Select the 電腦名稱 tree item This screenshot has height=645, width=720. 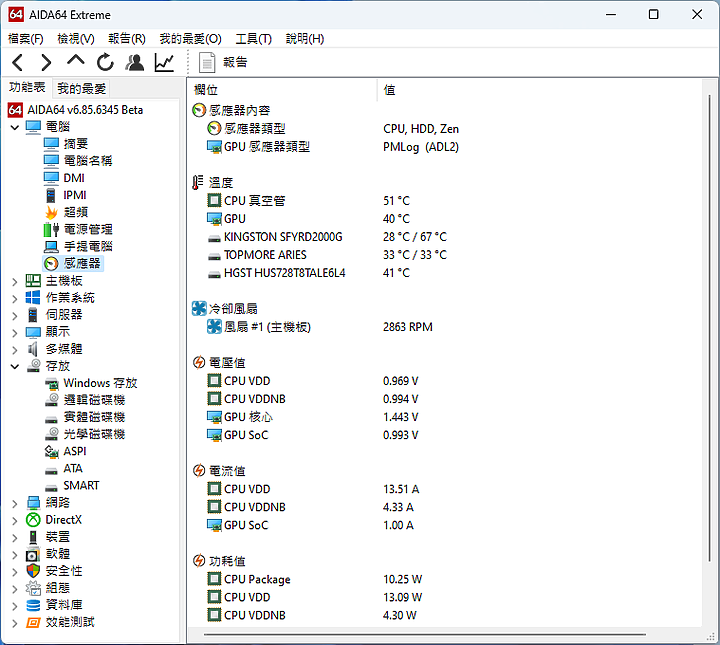(x=87, y=161)
